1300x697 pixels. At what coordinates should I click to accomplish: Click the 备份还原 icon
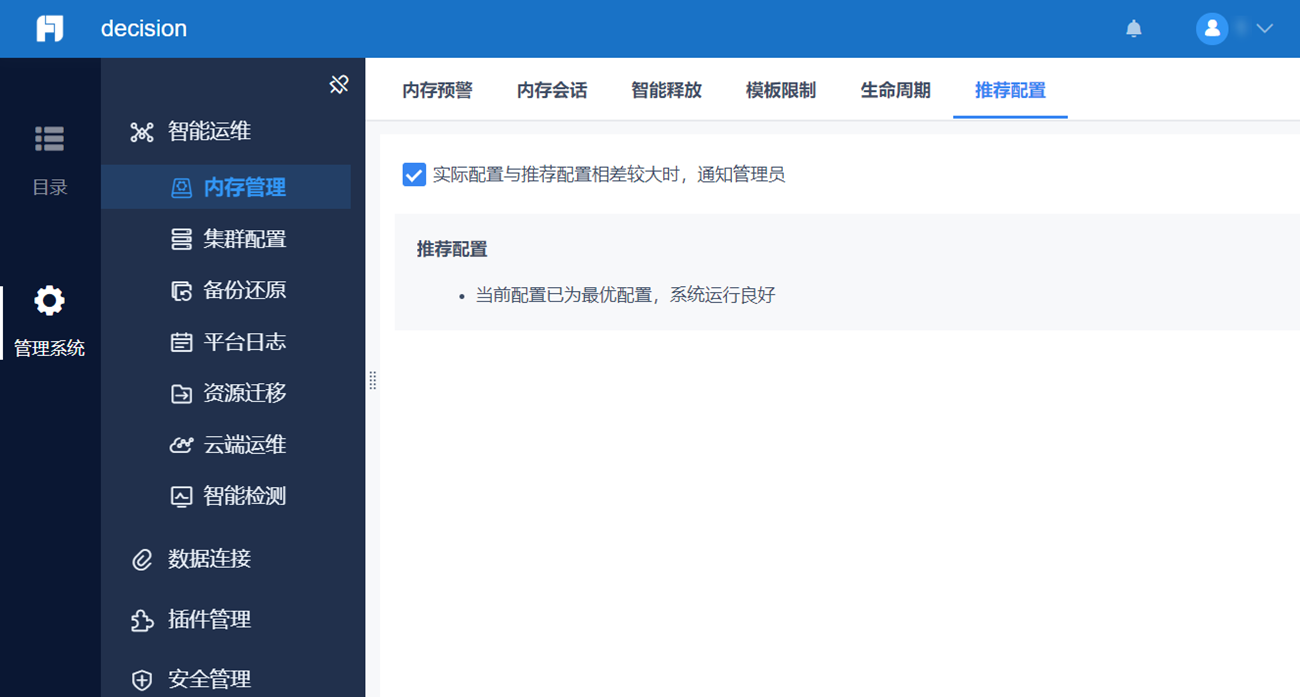click(181, 291)
